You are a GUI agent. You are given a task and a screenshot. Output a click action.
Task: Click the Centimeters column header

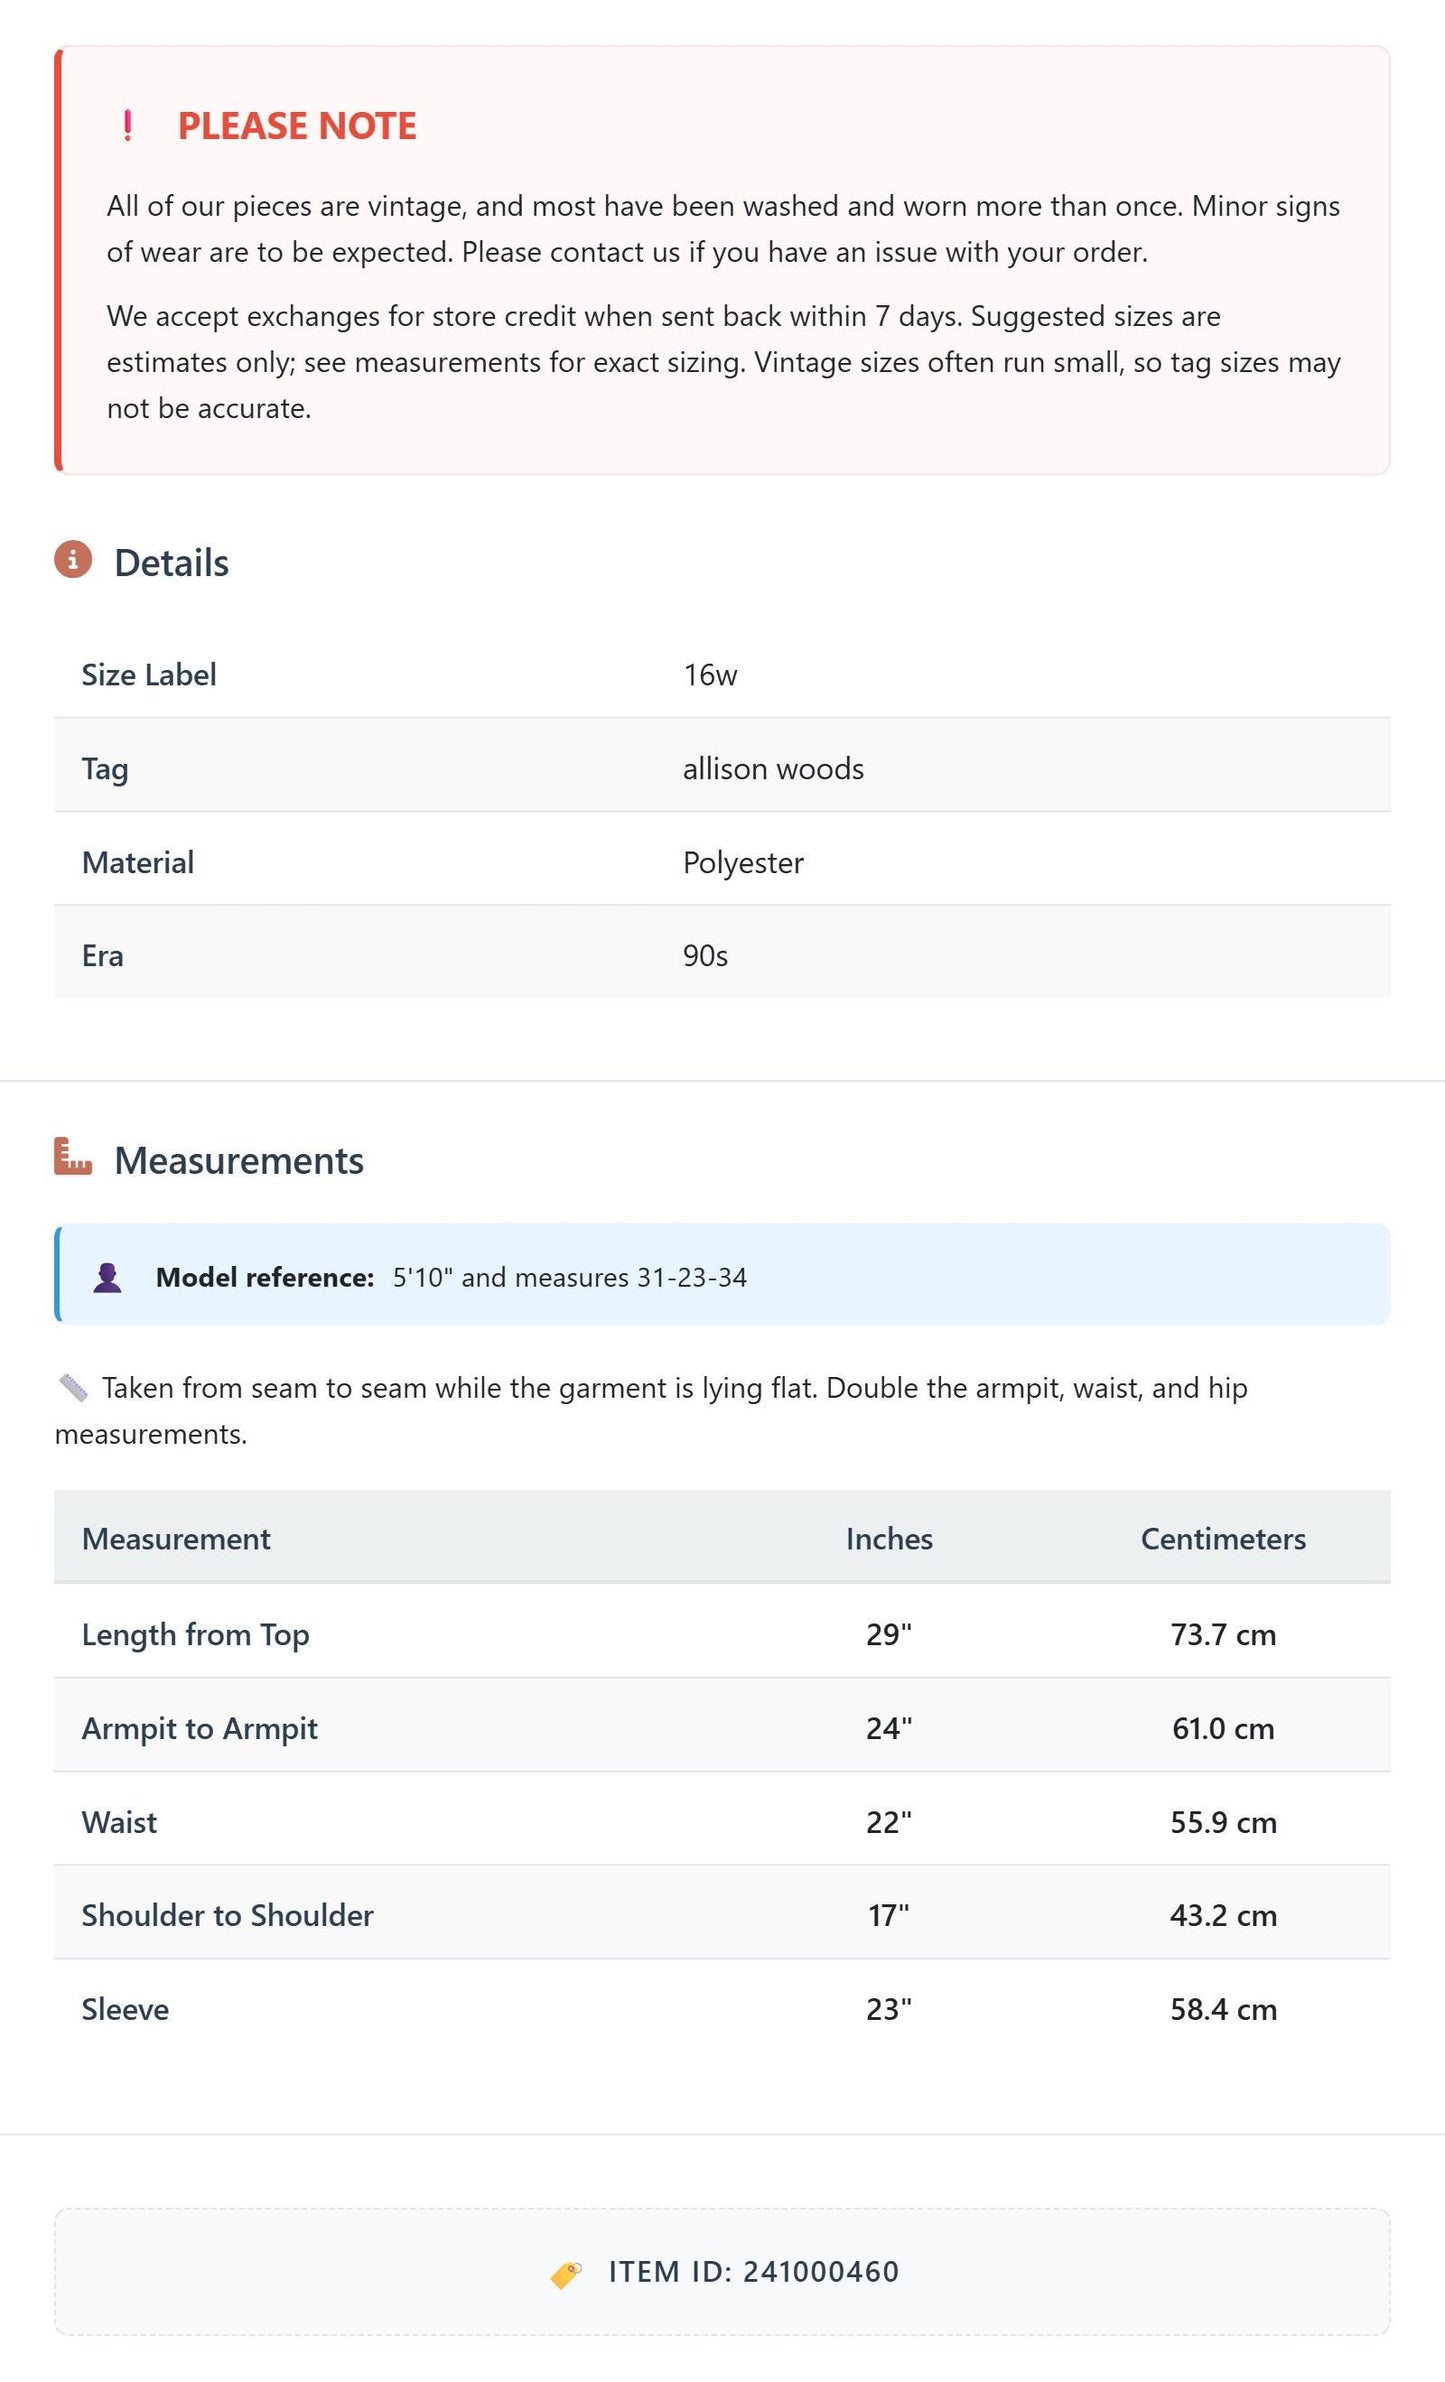coord(1223,1538)
